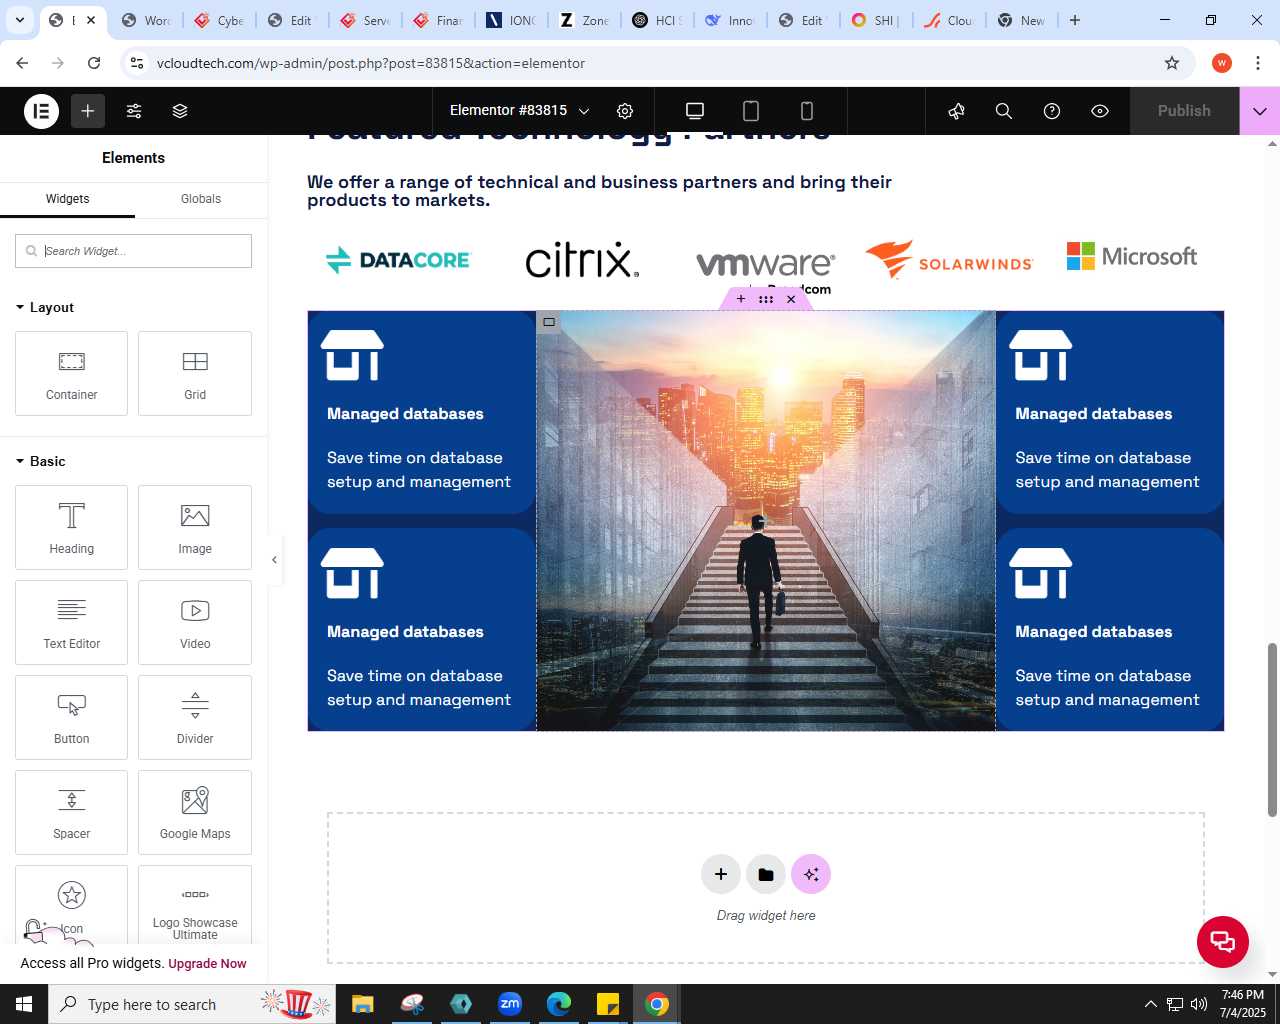This screenshot has height=1024, width=1280.
Task: Open the Structure layers icon
Action: [180, 111]
